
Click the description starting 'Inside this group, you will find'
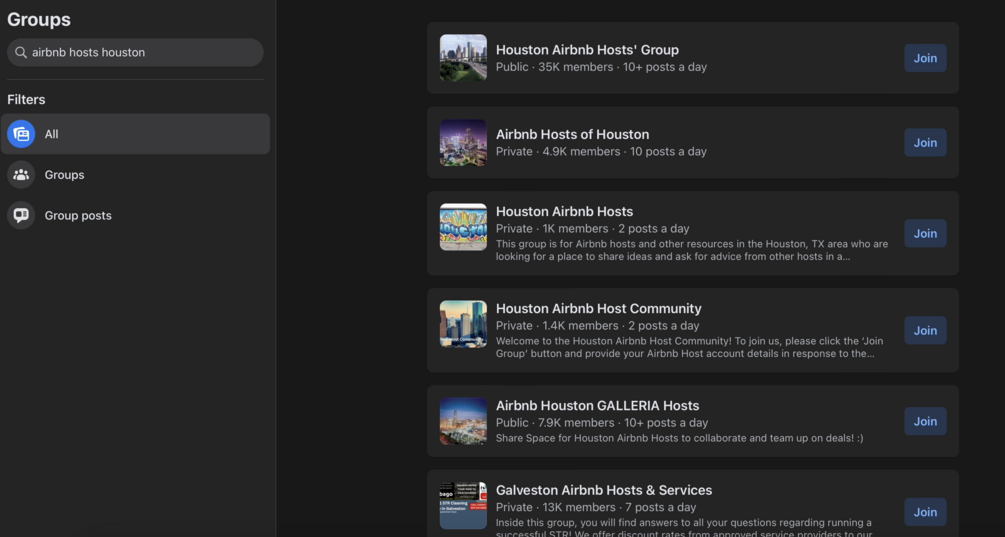[685, 528]
